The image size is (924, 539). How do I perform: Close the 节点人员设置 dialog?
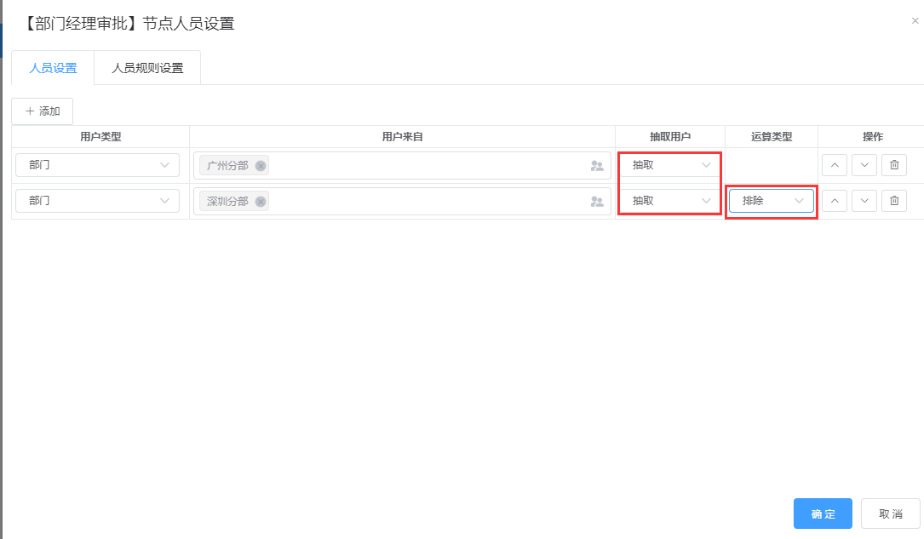(x=915, y=21)
